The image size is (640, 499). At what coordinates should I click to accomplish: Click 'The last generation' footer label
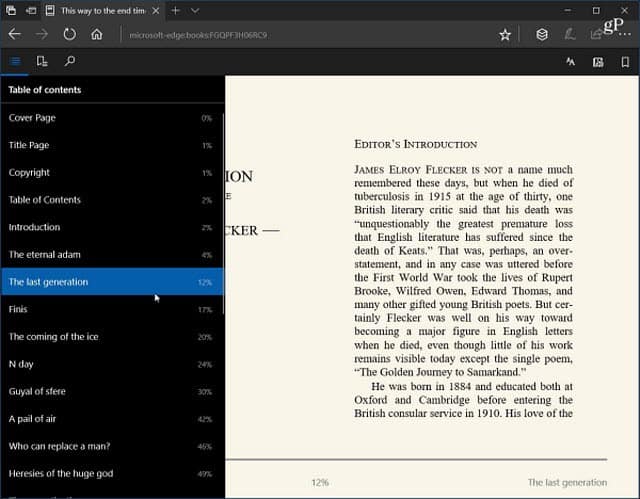[x=567, y=482]
